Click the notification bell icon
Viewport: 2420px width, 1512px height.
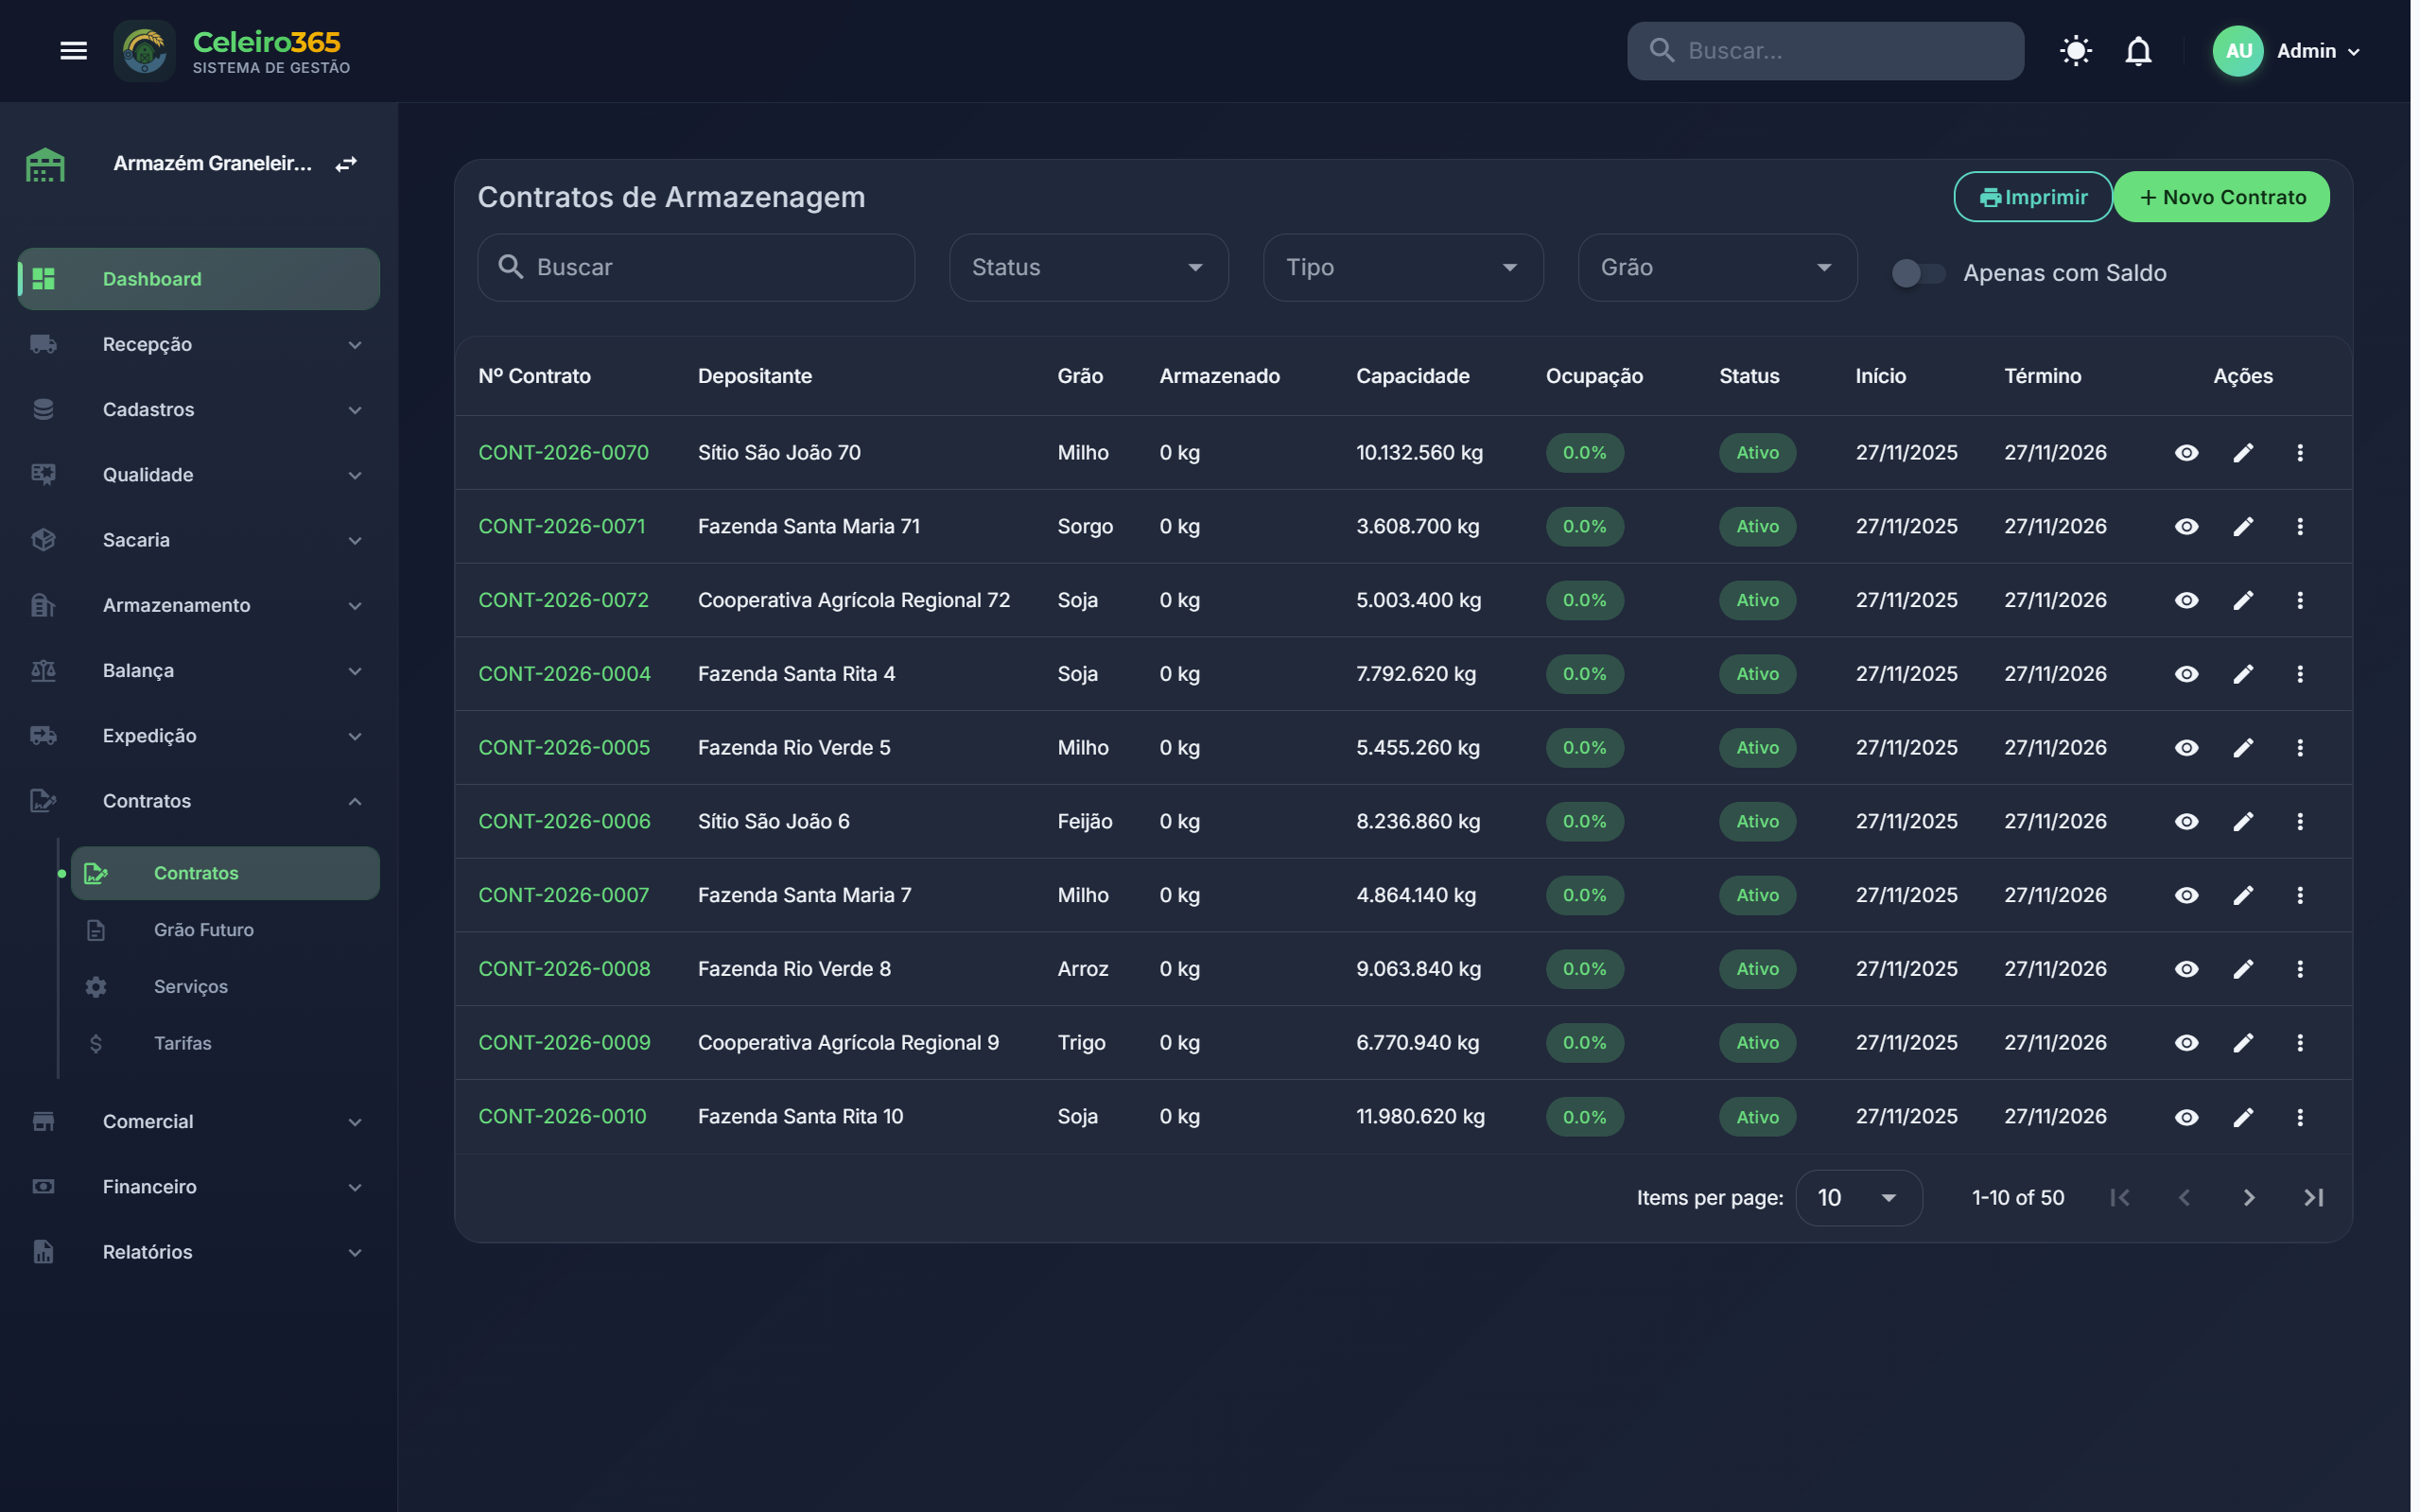(x=2137, y=51)
